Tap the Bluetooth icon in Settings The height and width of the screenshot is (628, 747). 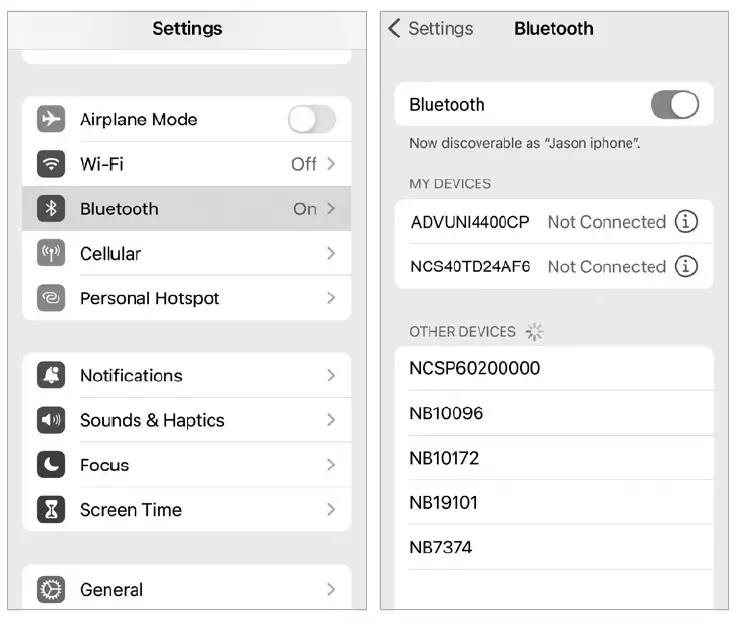pyautogui.click(x=51, y=209)
